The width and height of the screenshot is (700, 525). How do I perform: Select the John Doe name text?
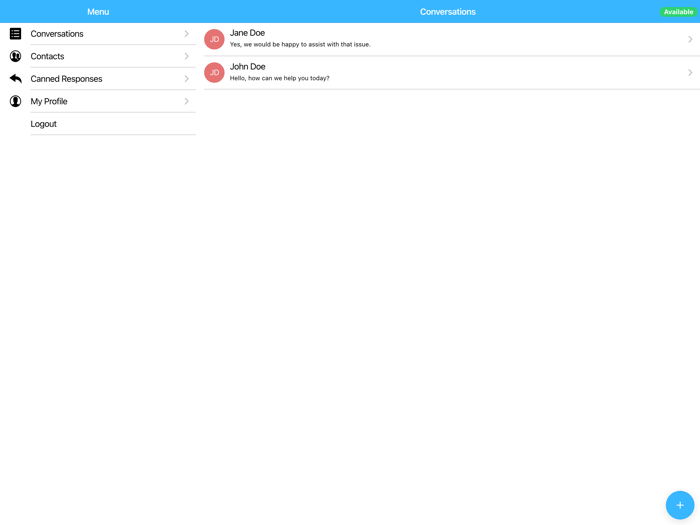point(247,67)
